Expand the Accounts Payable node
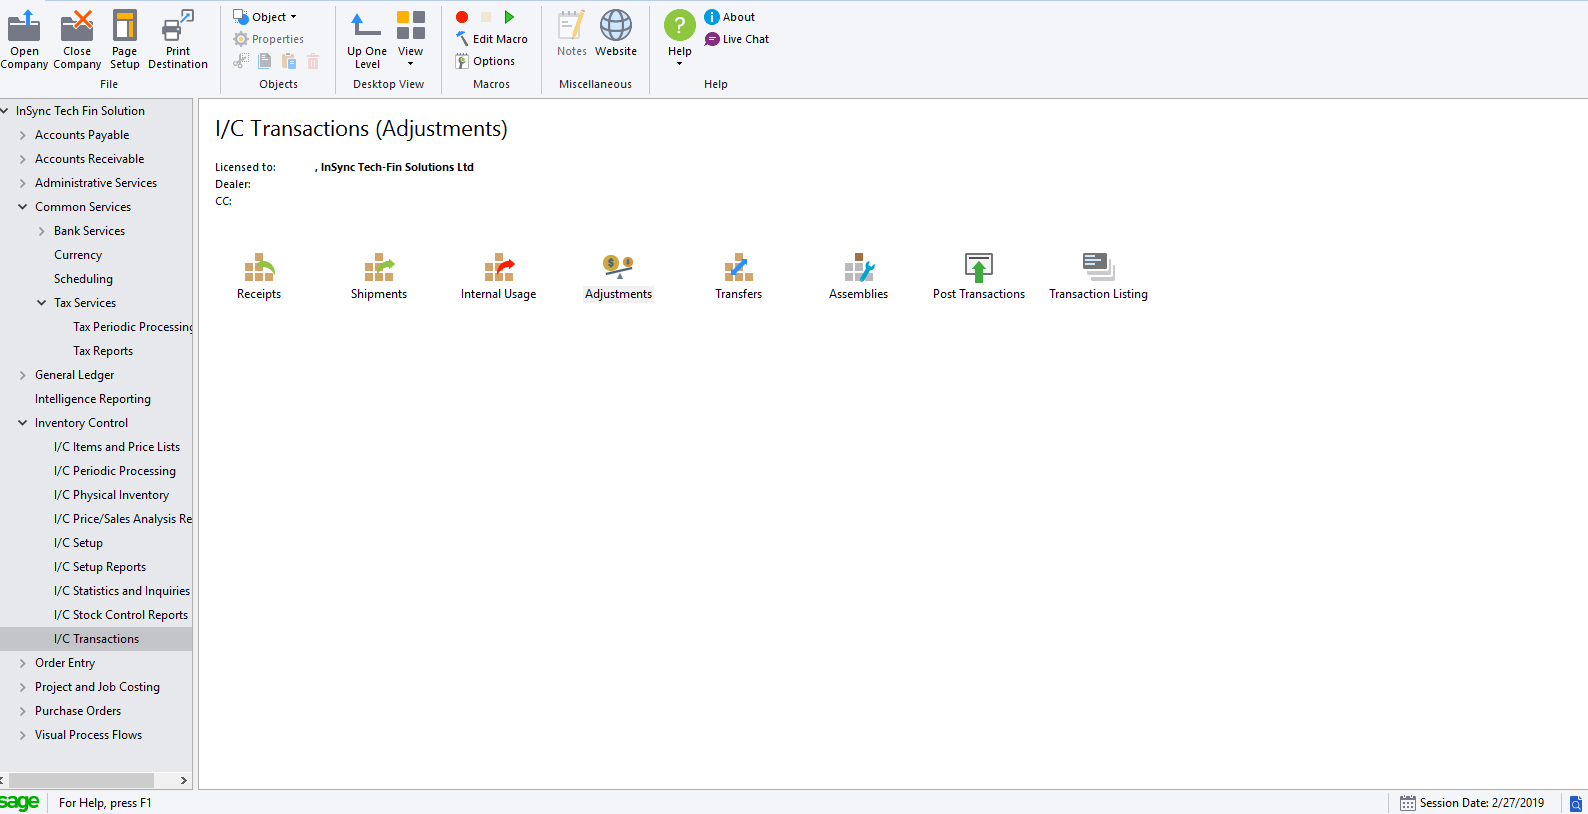1588x814 pixels. pos(22,135)
